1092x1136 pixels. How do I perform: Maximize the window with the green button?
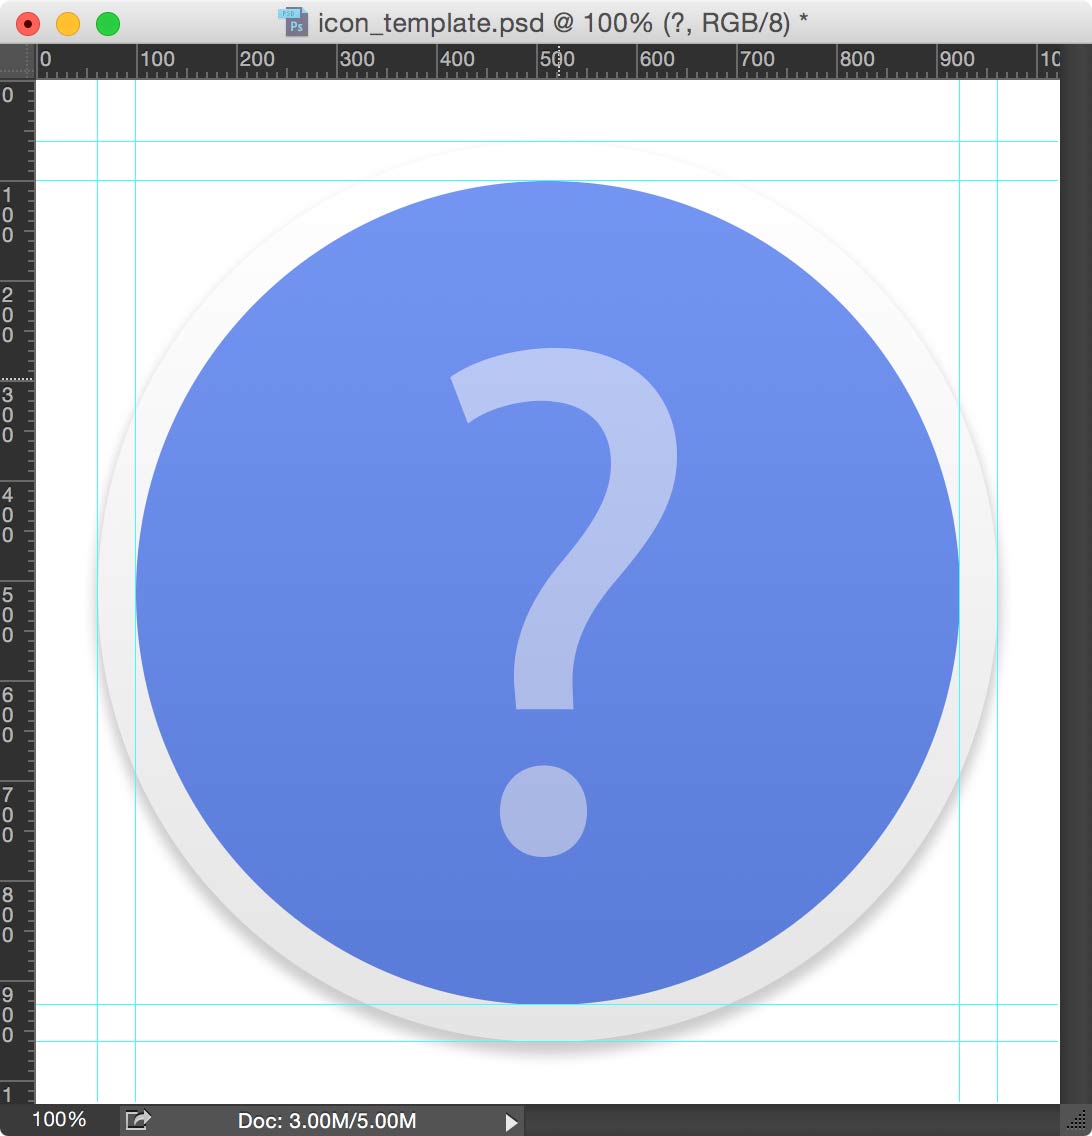tap(108, 24)
